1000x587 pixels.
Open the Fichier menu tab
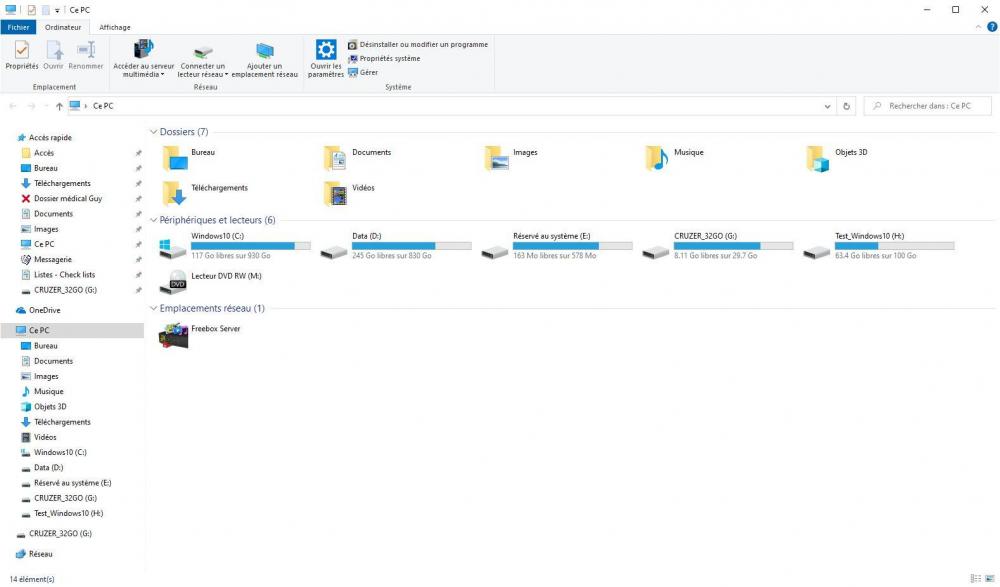pos(18,27)
